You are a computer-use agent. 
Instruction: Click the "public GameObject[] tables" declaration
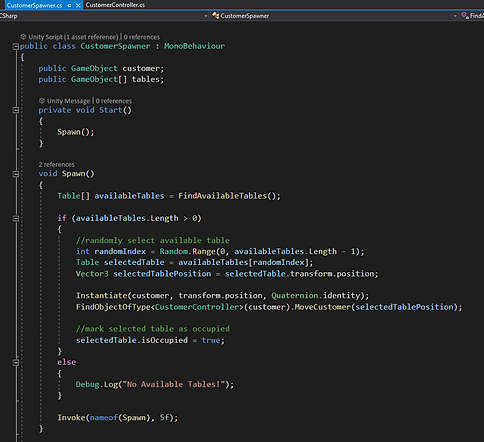[x=101, y=79]
